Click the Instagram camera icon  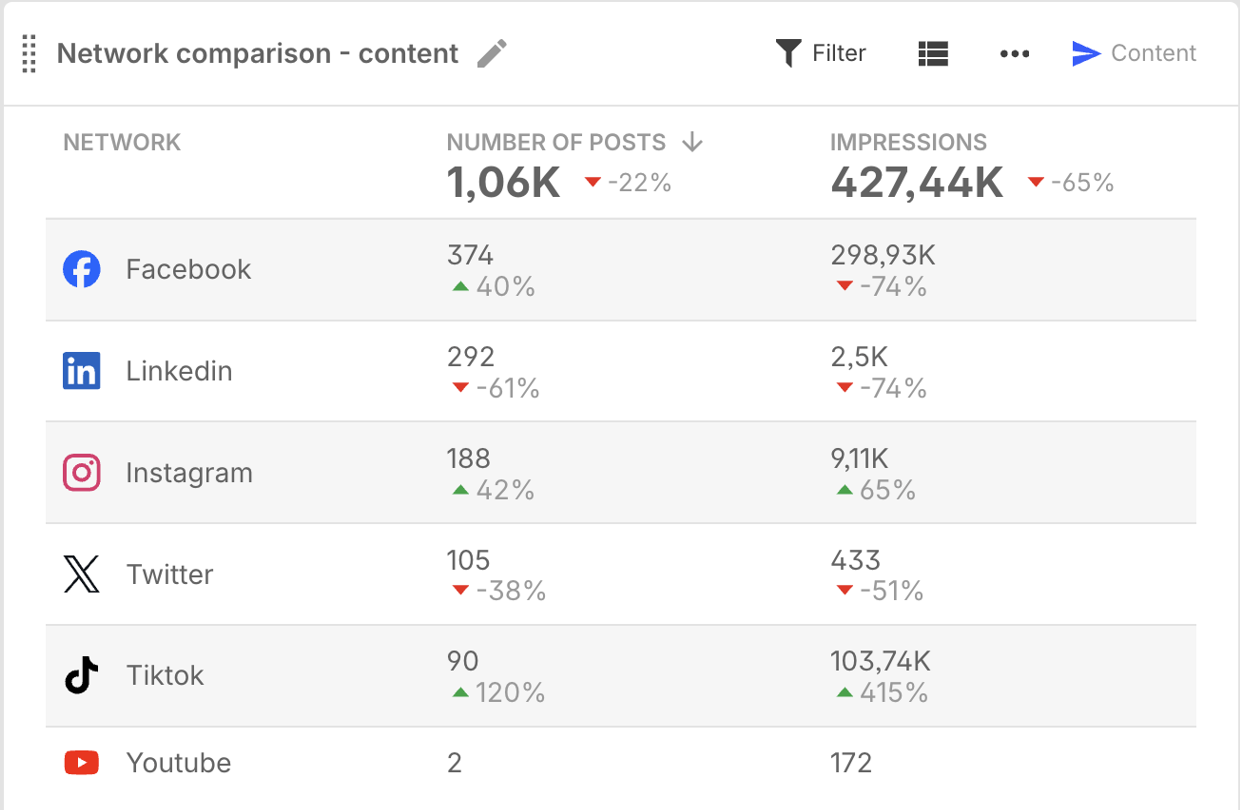[81, 472]
